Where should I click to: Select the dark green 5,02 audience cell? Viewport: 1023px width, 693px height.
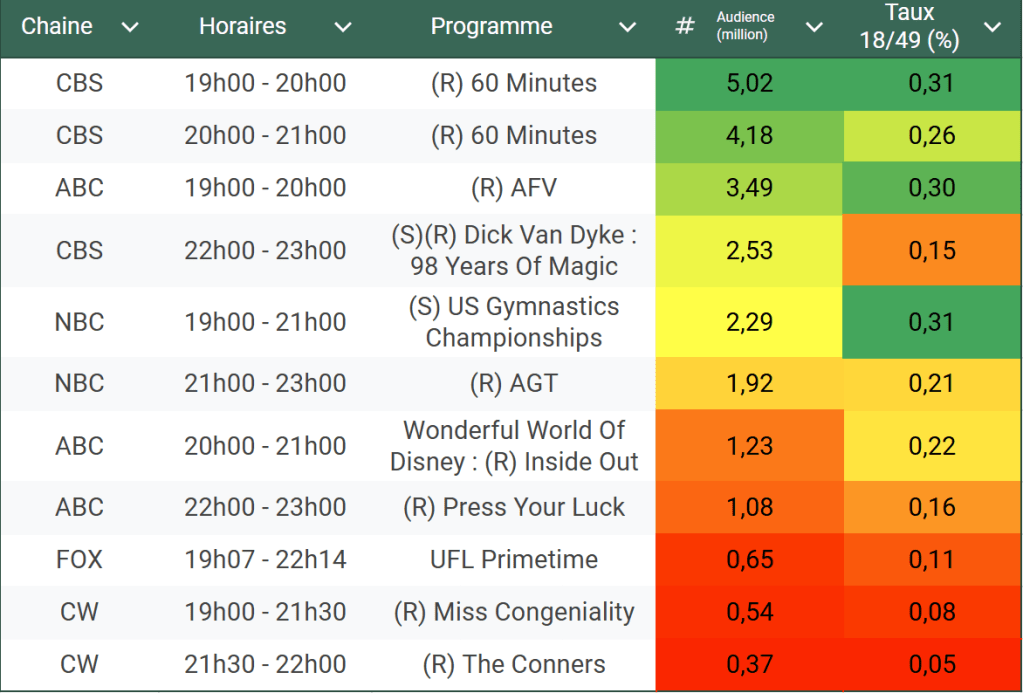tap(750, 83)
